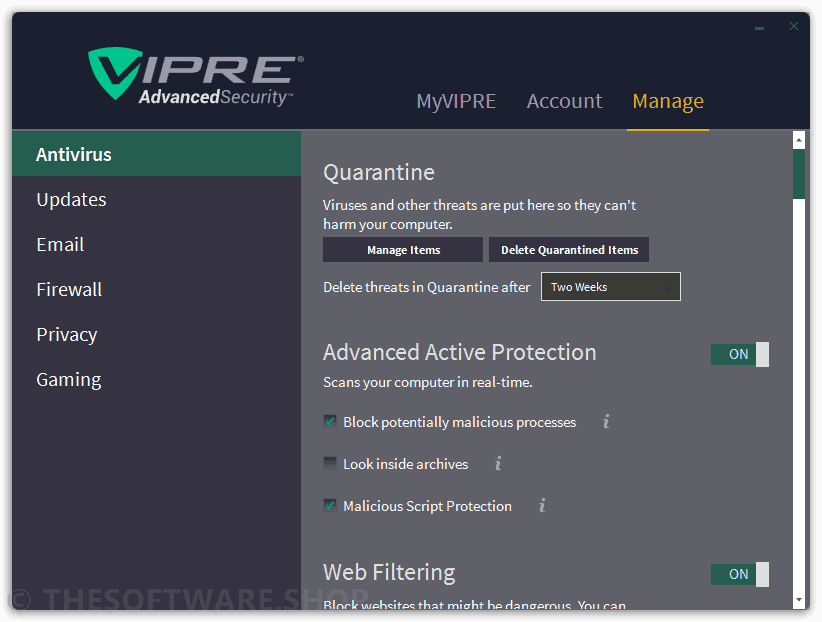
Task: Enable Look inside archives checkbox
Action: (x=330, y=463)
